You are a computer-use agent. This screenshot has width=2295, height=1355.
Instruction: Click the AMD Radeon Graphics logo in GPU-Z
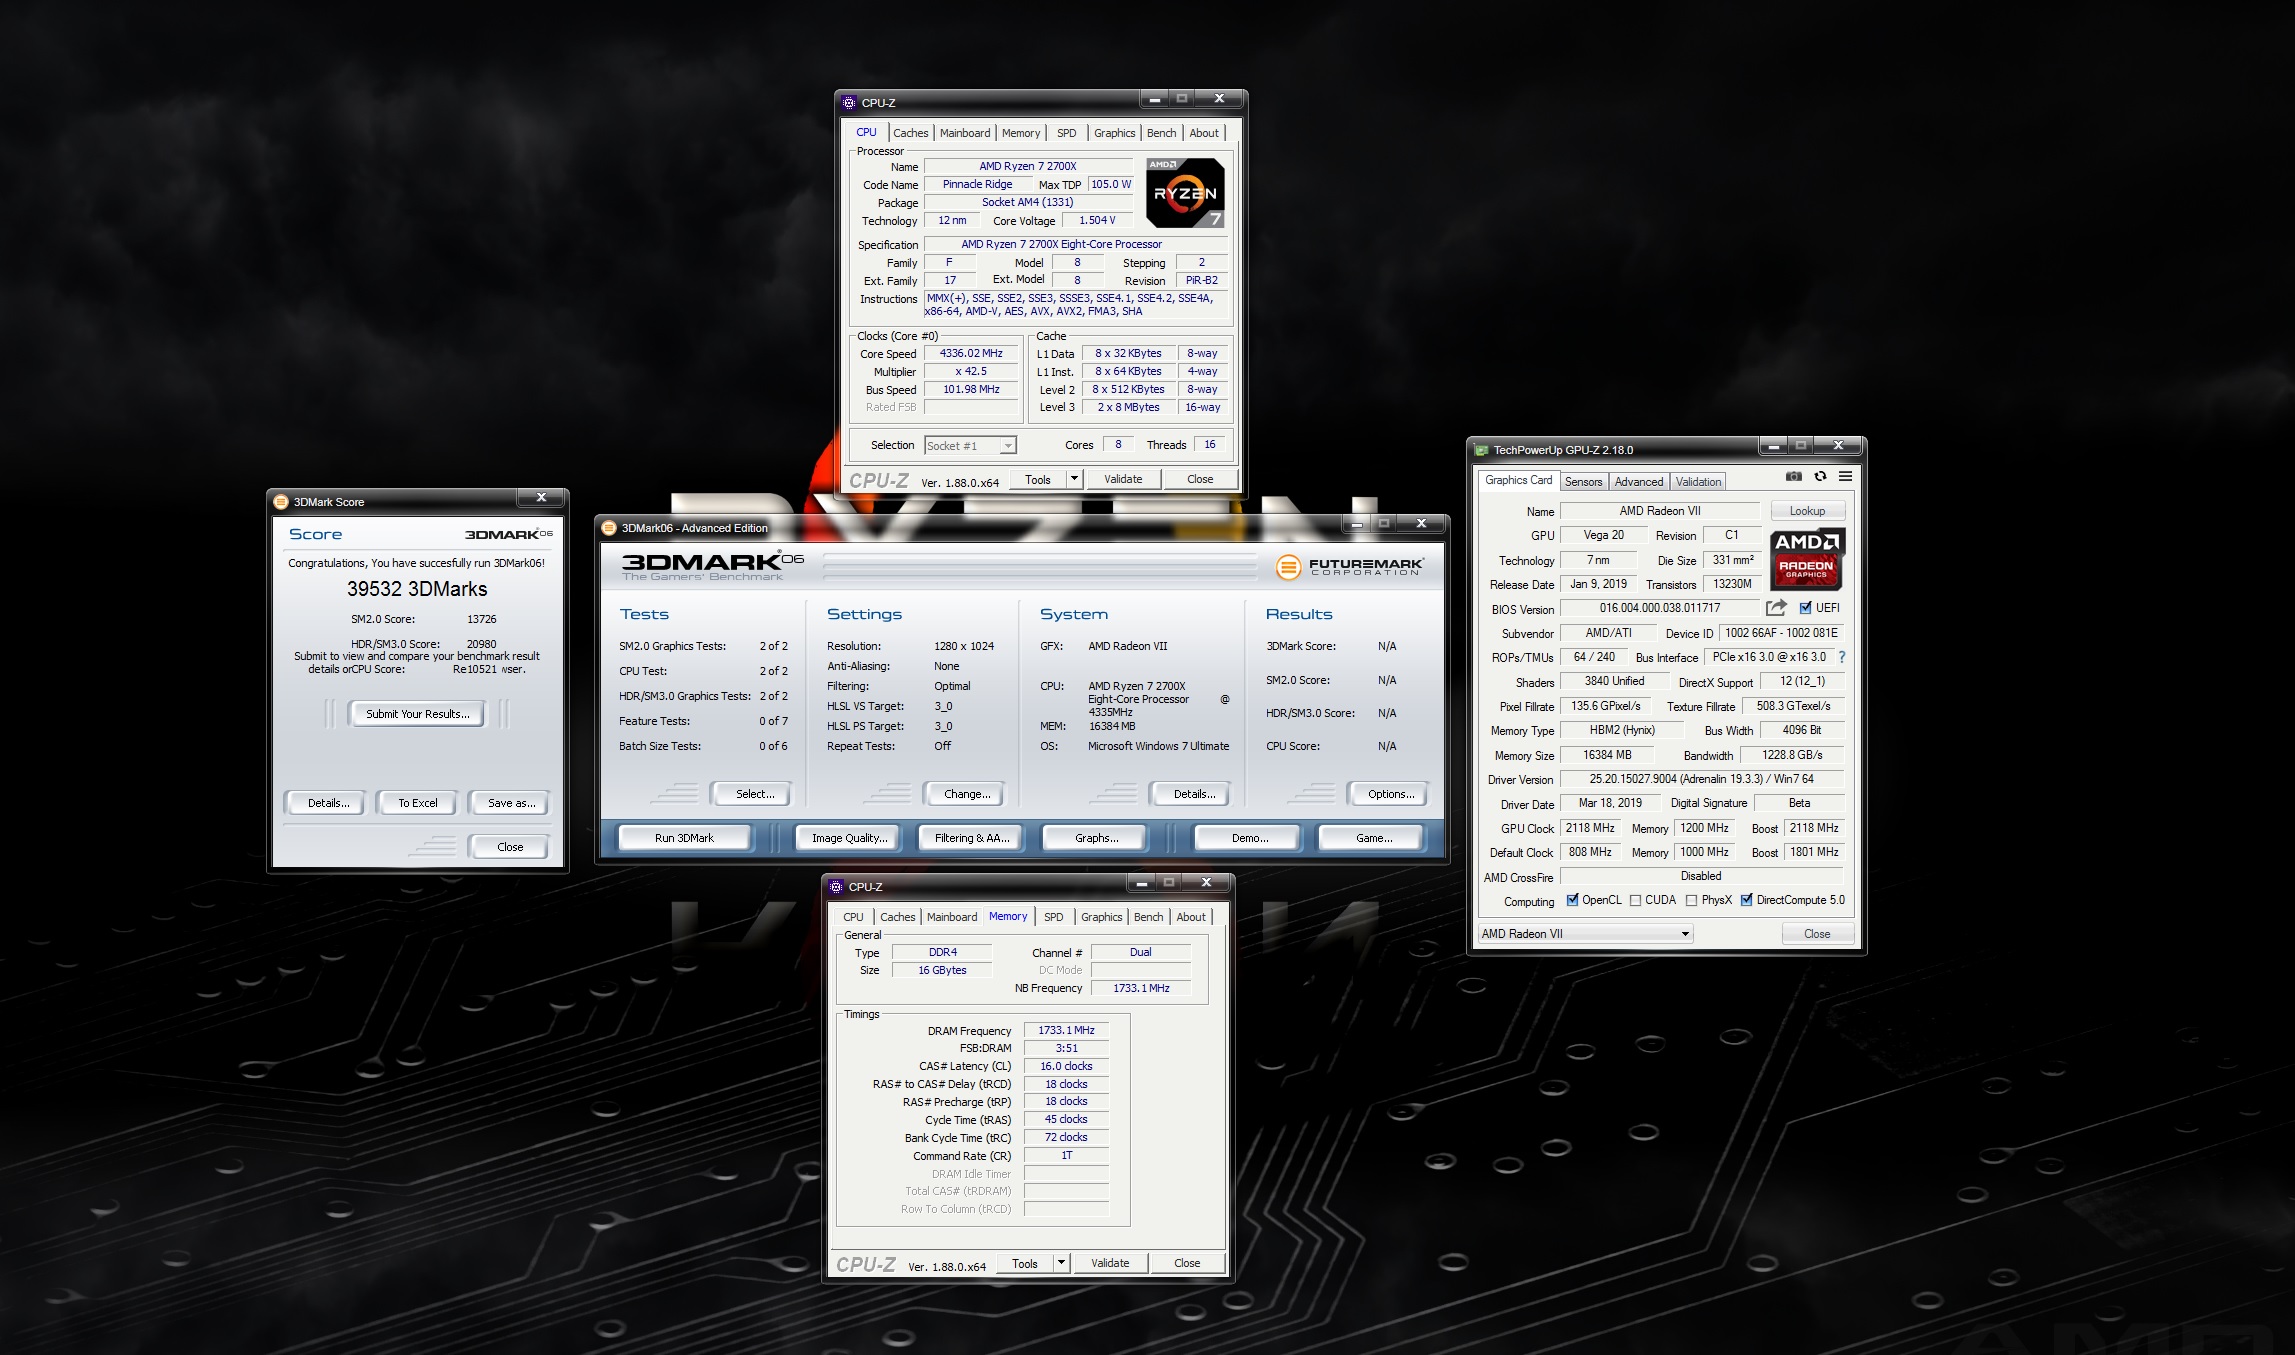click(1806, 558)
